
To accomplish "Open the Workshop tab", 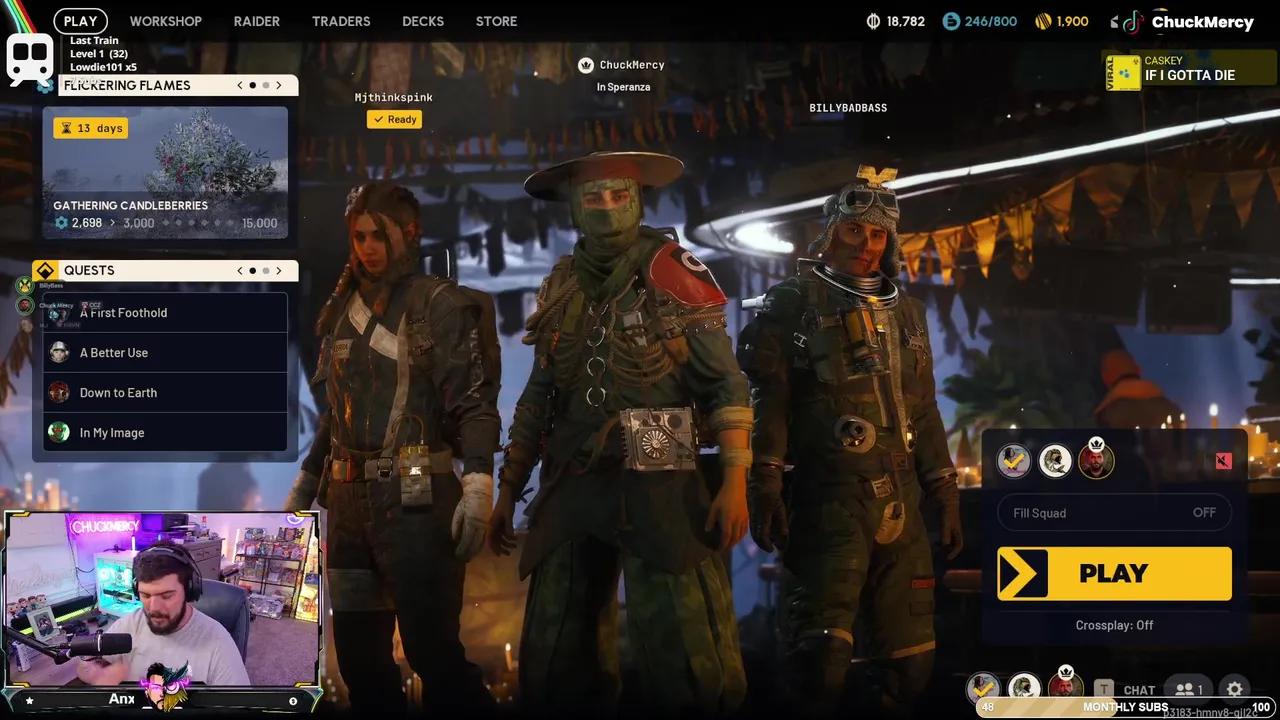I will pyautogui.click(x=165, y=21).
